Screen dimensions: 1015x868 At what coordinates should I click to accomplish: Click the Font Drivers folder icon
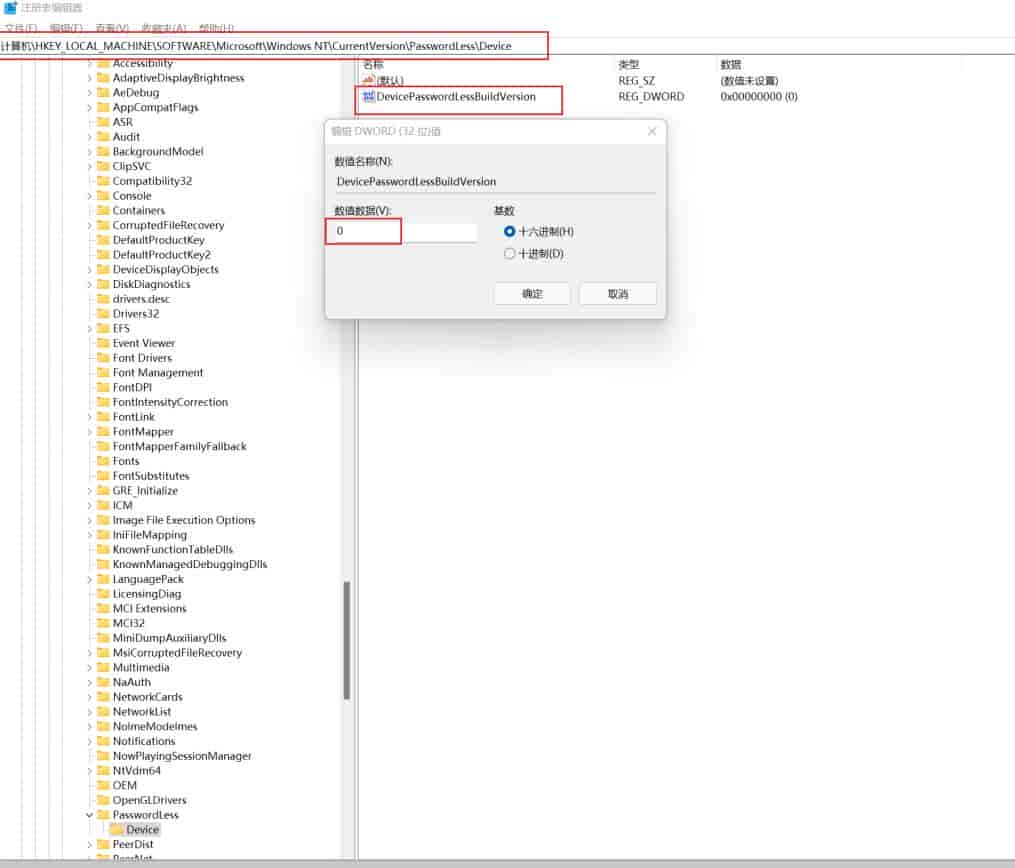(x=103, y=358)
